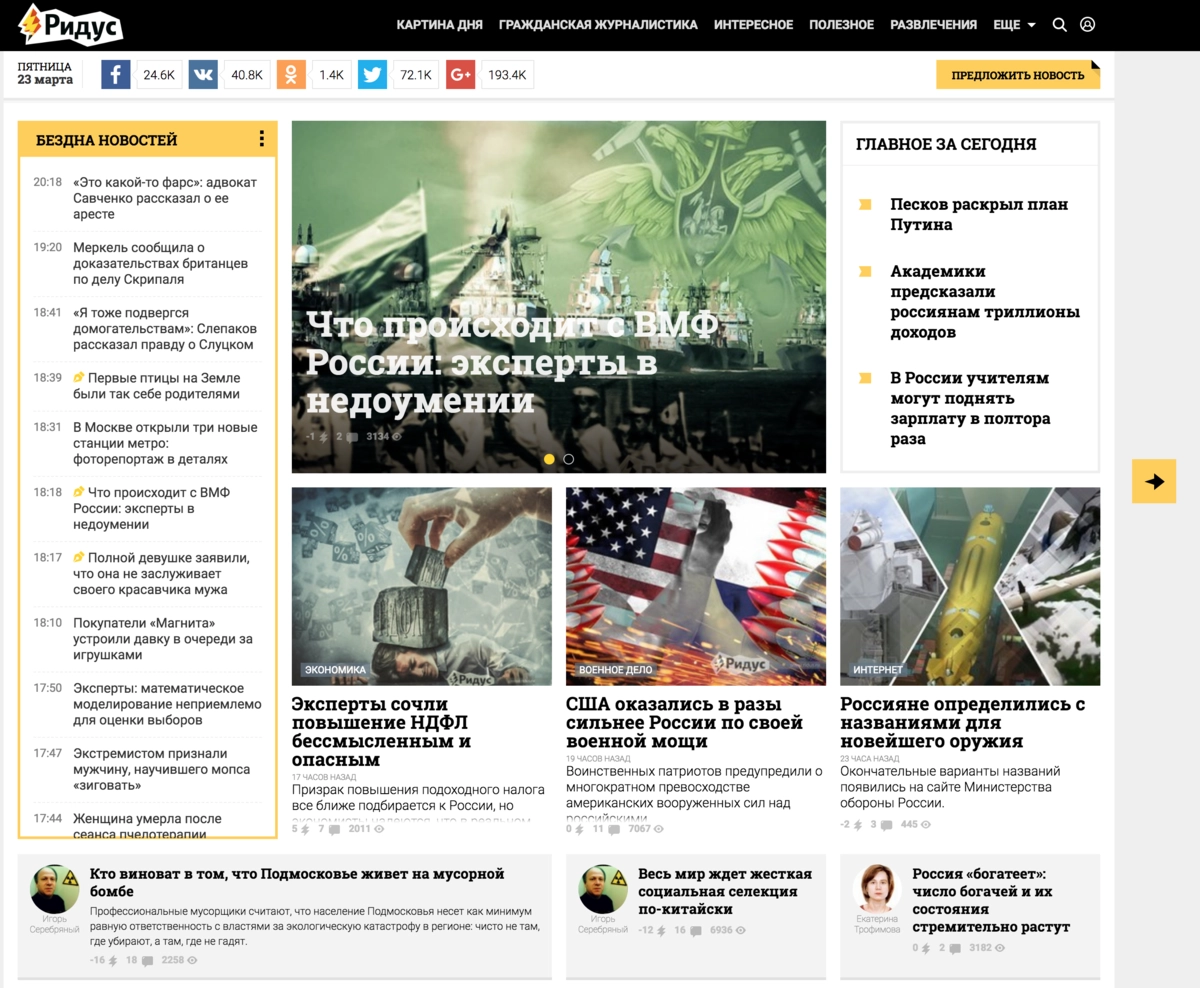The height and width of the screenshot is (988, 1200).
Task: Click the Ridus logo in header
Action: tap(71, 24)
